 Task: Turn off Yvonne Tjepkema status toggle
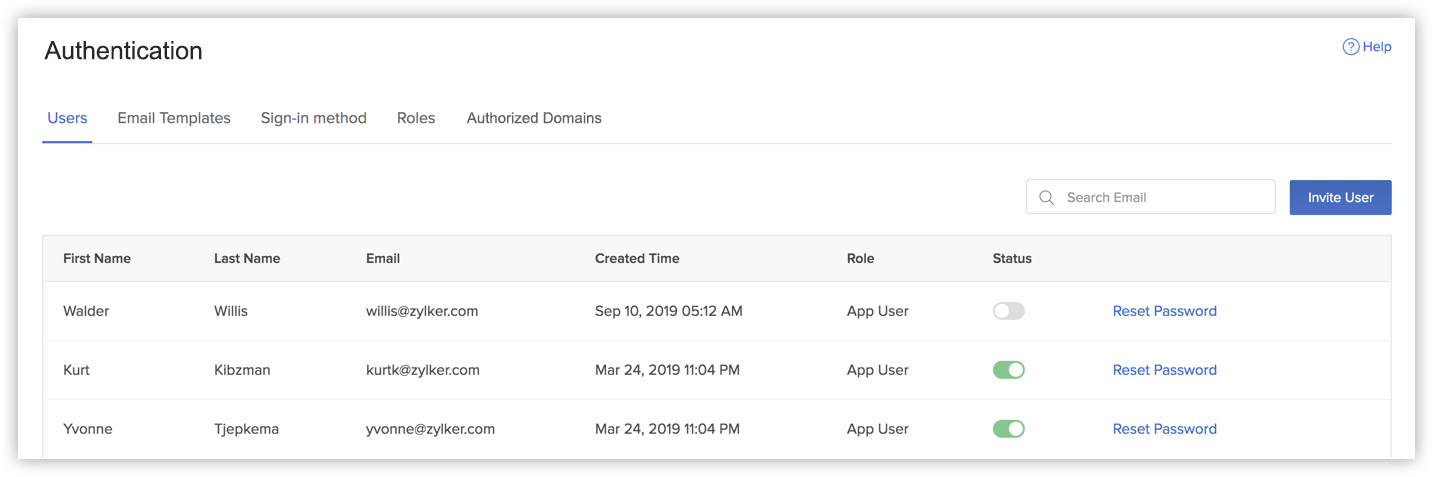click(1009, 429)
